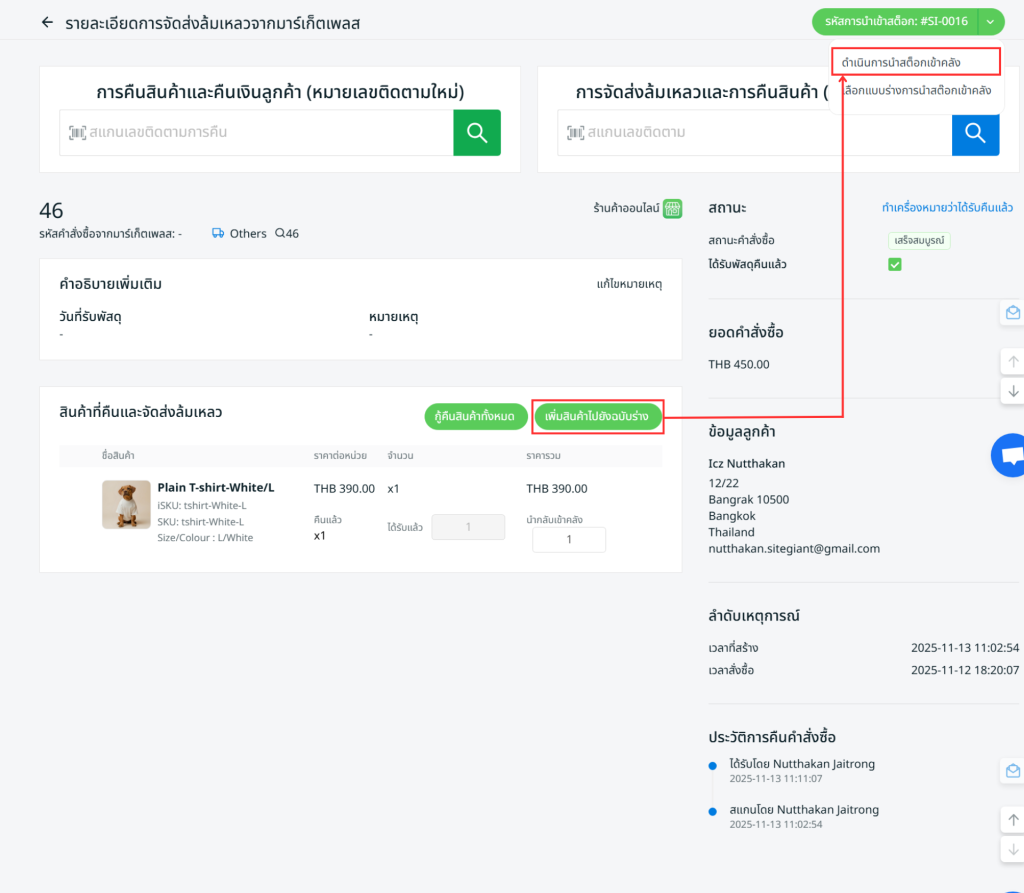Go back using the top-left arrow
Screen dimensions: 1024x893
coord(47,22)
